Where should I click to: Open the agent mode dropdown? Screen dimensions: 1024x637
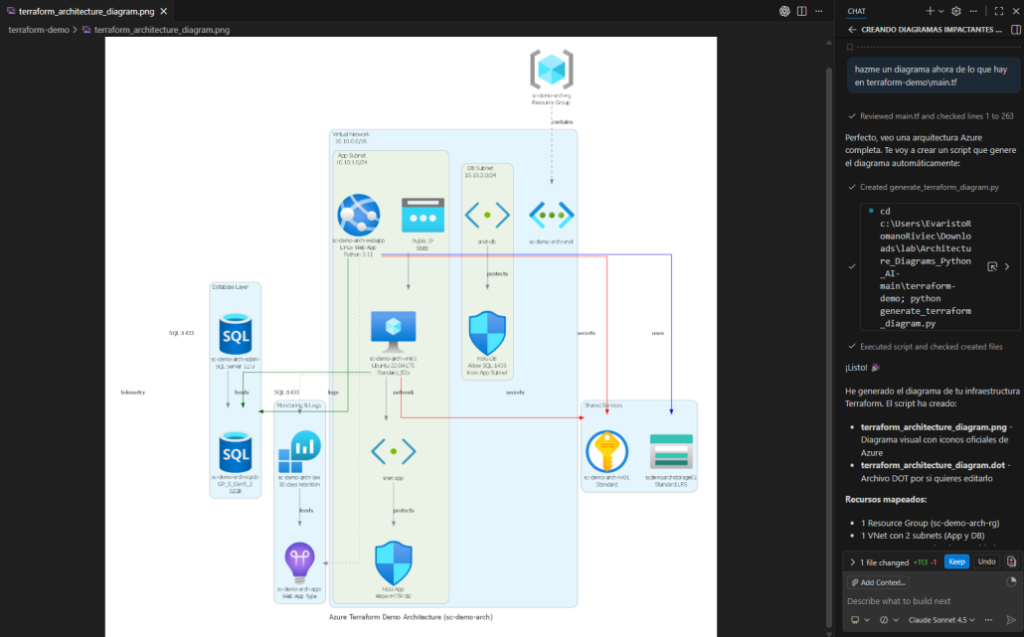point(857,620)
